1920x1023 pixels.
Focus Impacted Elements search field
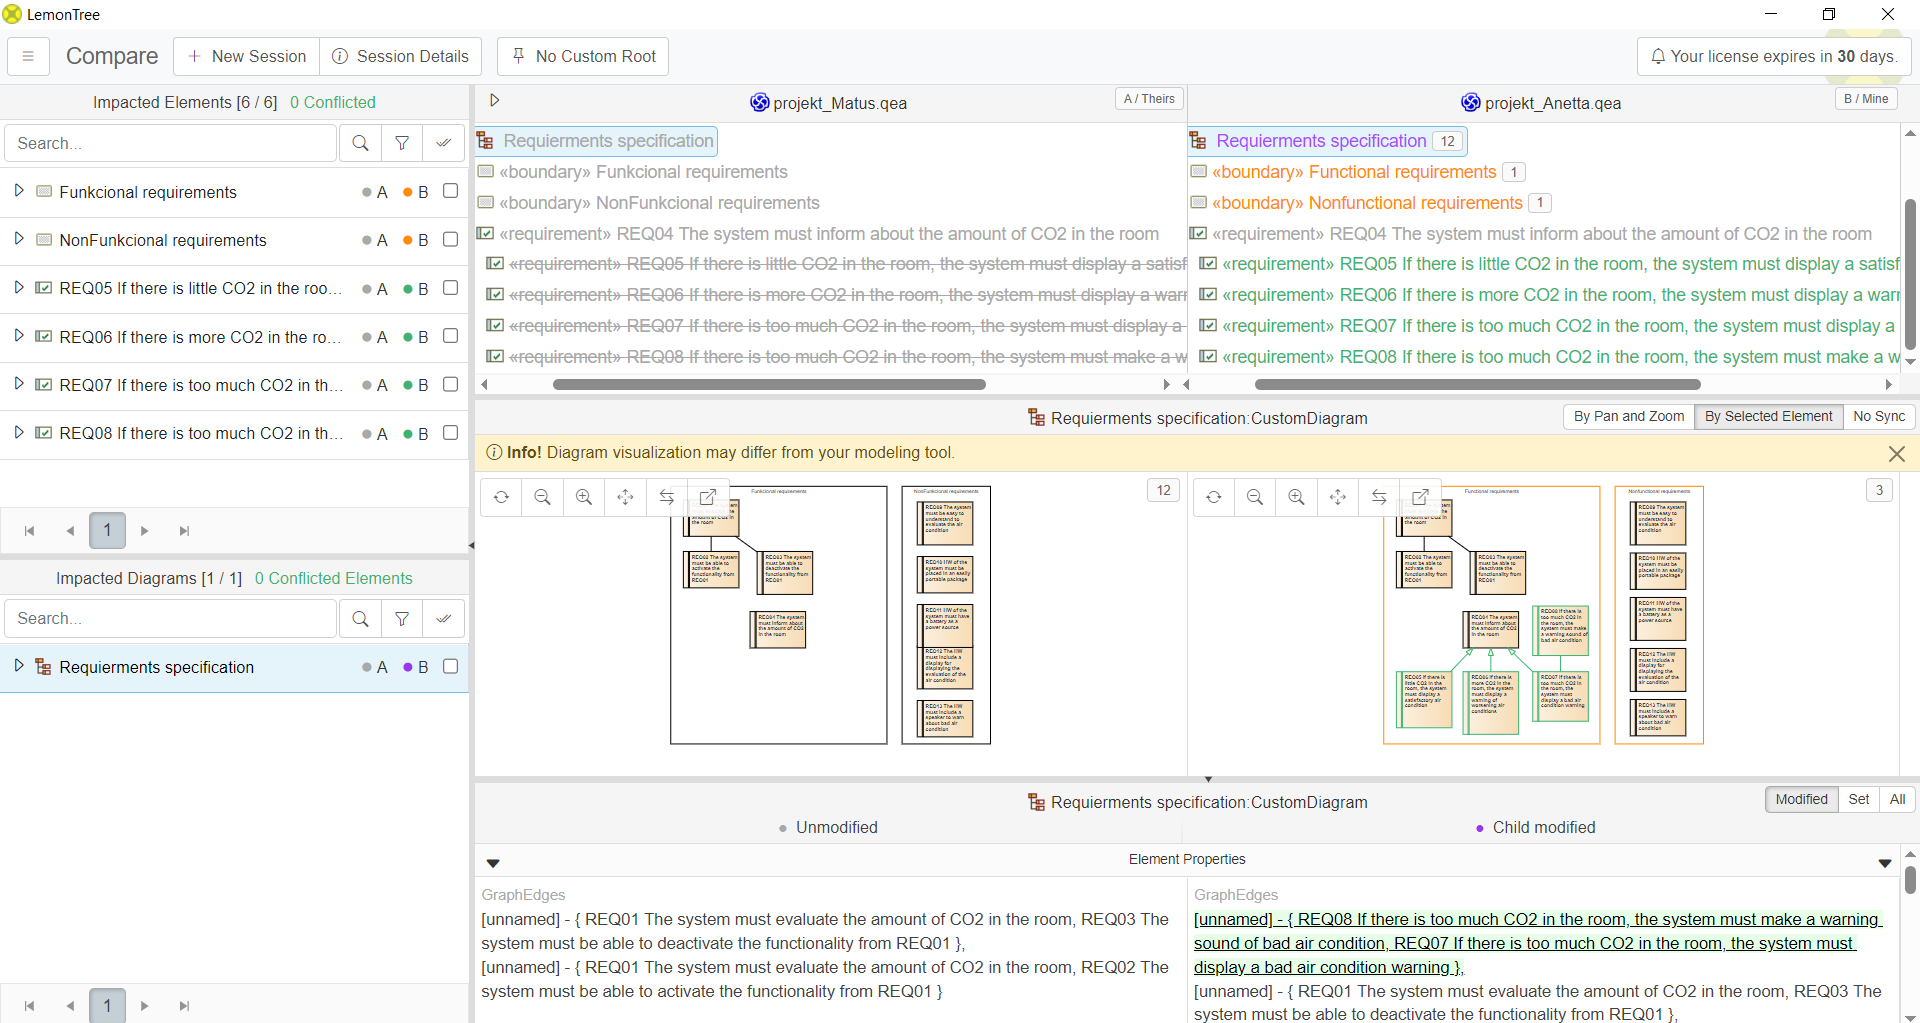171,143
